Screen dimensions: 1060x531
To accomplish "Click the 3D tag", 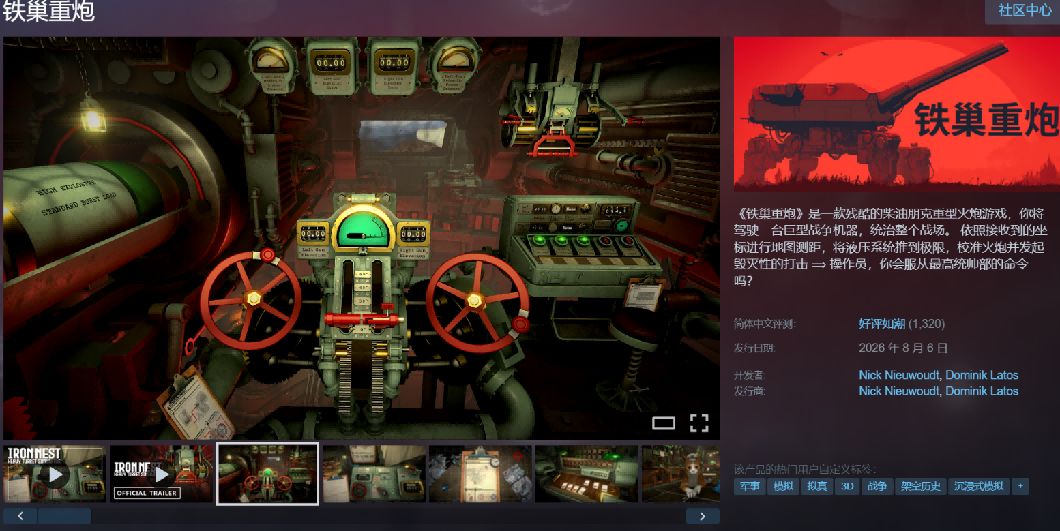I will pos(847,486).
